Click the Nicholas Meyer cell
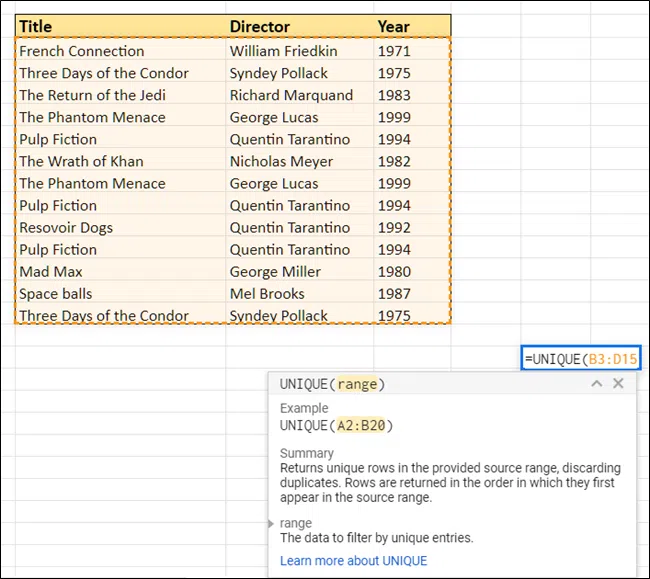The image size is (650, 579). coord(298,161)
